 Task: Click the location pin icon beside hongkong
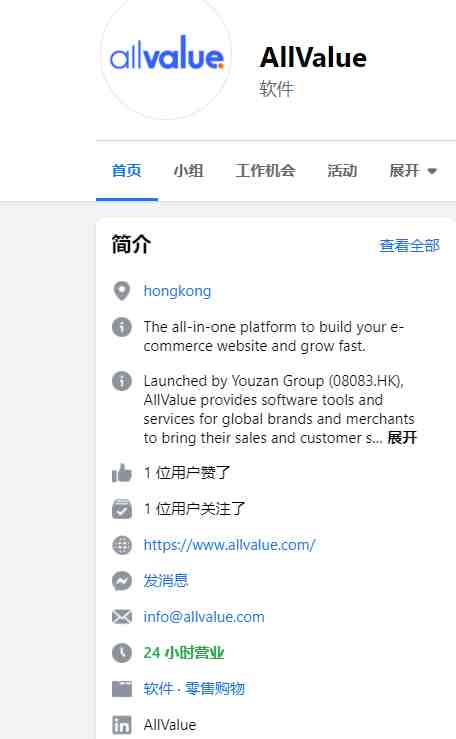click(122, 291)
